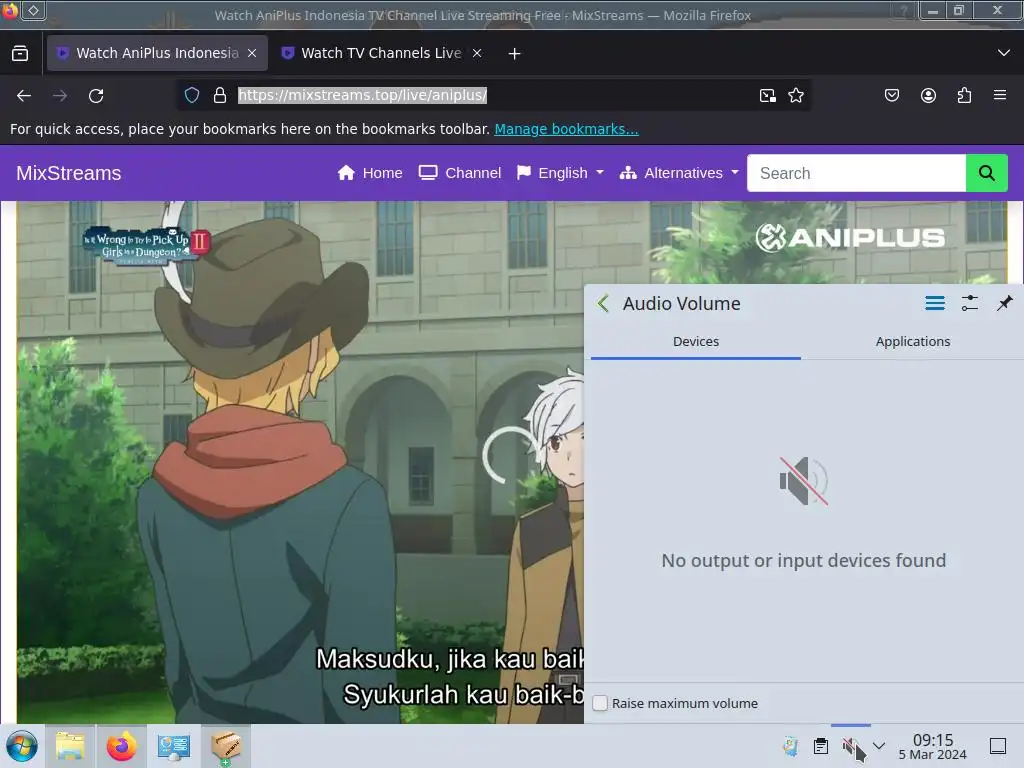The image size is (1024, 768).
Task: Open Firefox account icon
Action: [x=929, y=96]
